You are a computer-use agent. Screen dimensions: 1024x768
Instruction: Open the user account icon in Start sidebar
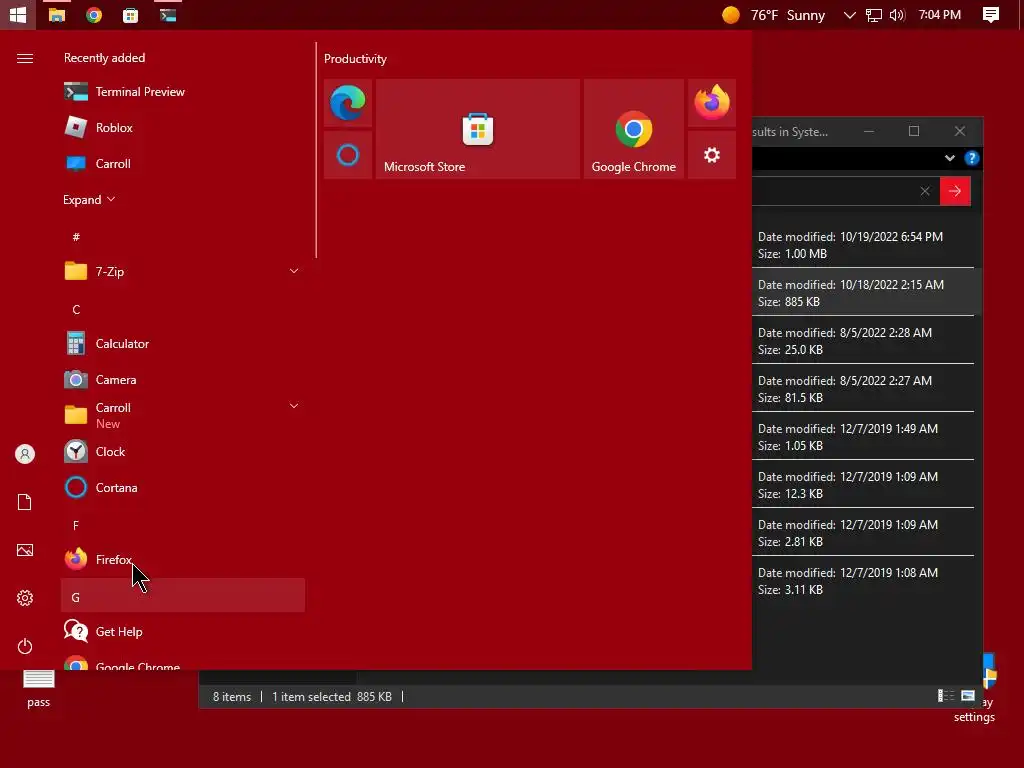click(x=25, y=455)
